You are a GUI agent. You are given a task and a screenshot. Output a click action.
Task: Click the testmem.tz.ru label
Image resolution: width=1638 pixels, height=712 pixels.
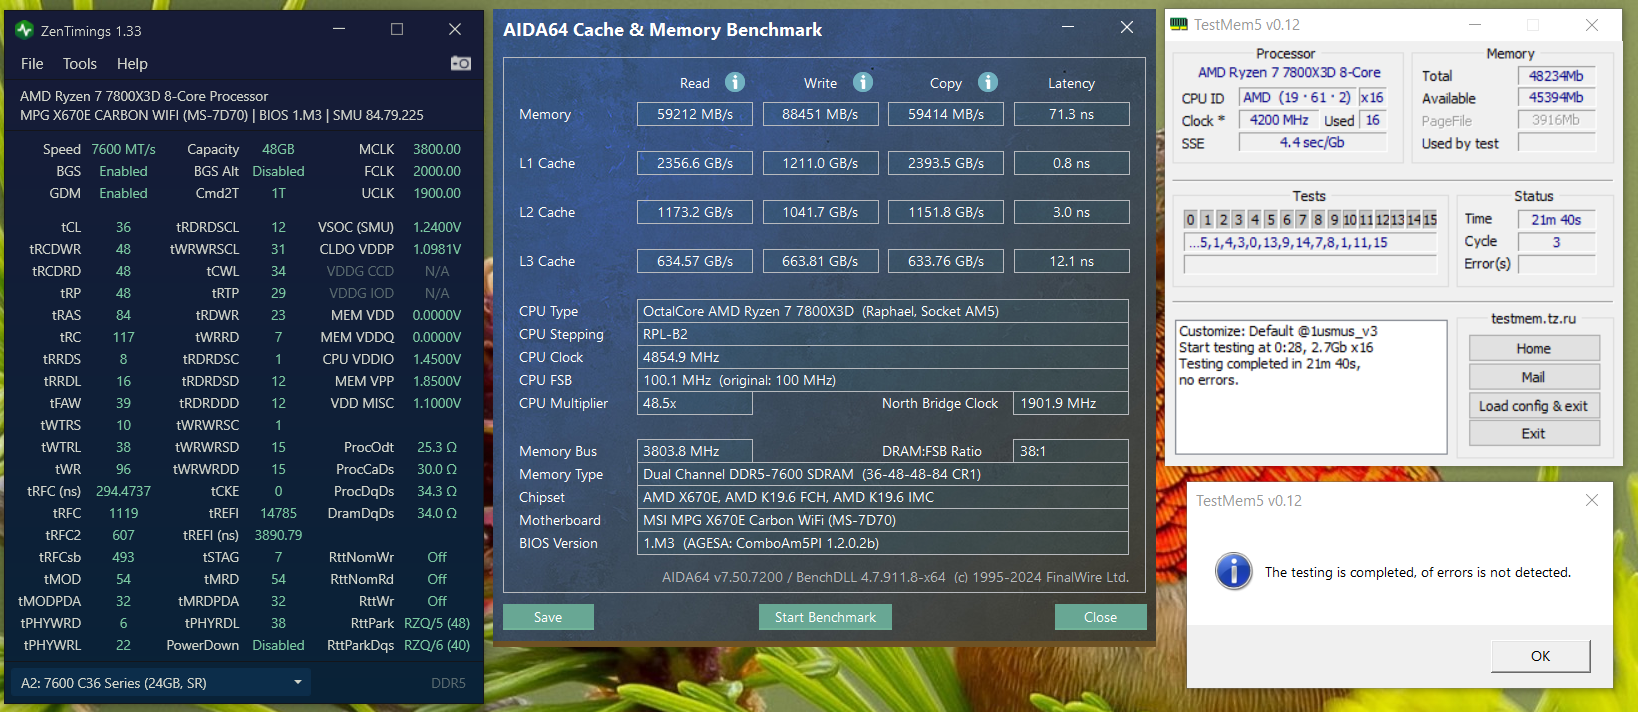(x=1533, y=318)
